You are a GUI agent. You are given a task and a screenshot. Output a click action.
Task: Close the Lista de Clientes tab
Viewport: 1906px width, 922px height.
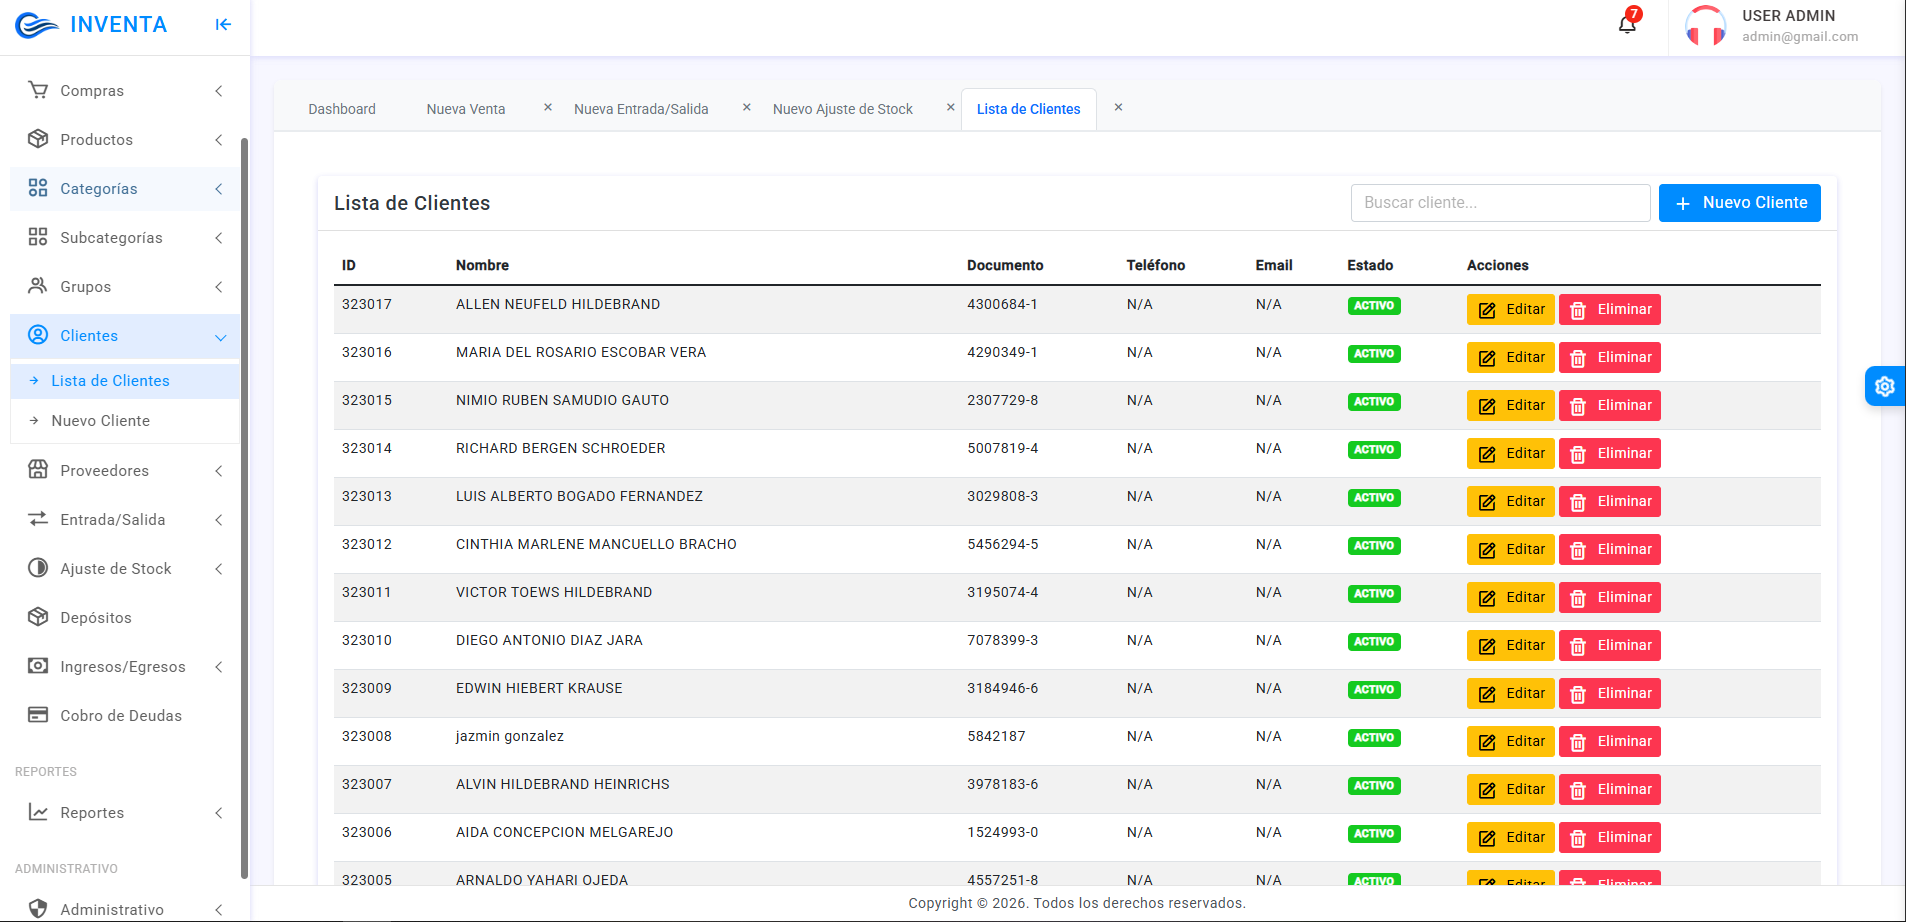[x=1119, y=107]
